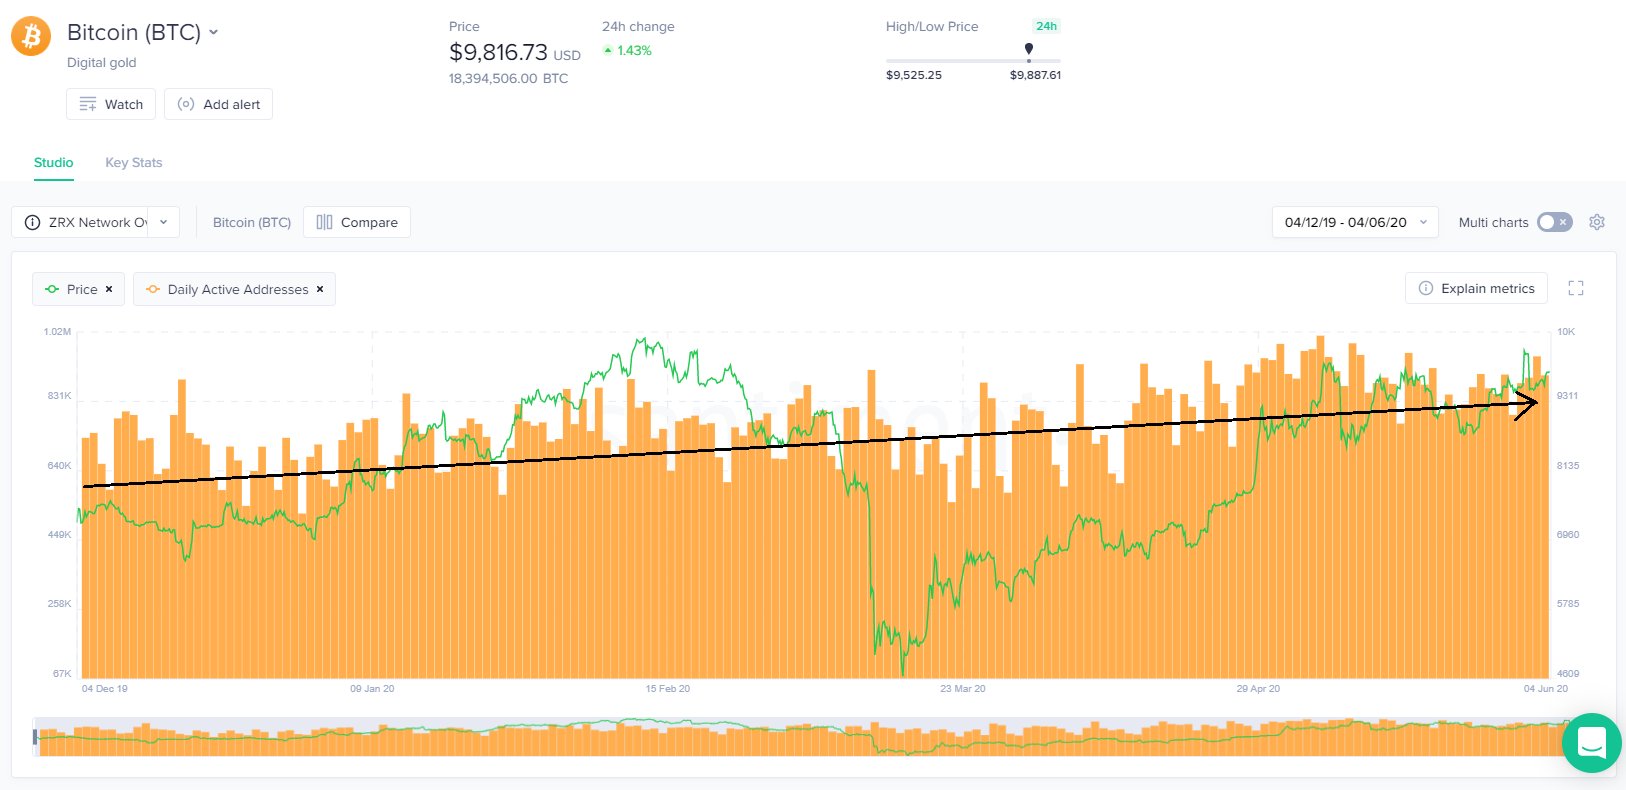The width and height of the screenshot is (1626, 790).
Task: Select the Daily Active Addresses metric chip
Action: [x=235, y=289]
